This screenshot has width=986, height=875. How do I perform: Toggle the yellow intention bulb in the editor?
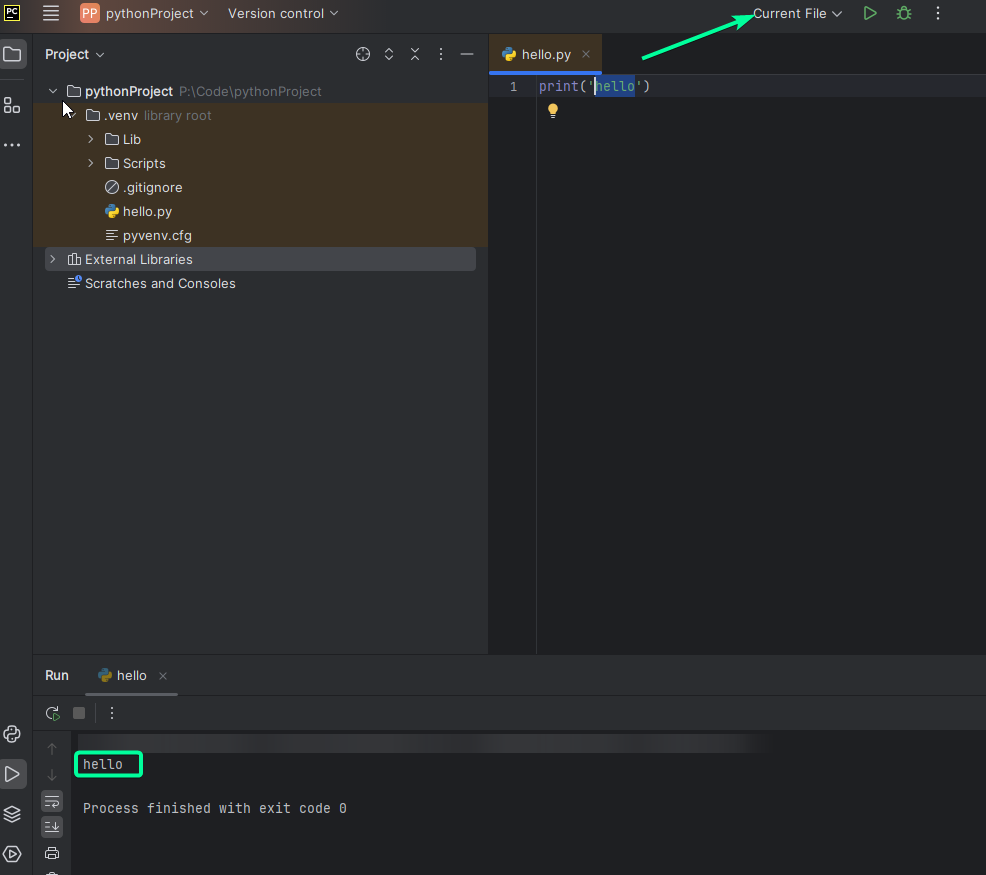(x=553, y=110)
